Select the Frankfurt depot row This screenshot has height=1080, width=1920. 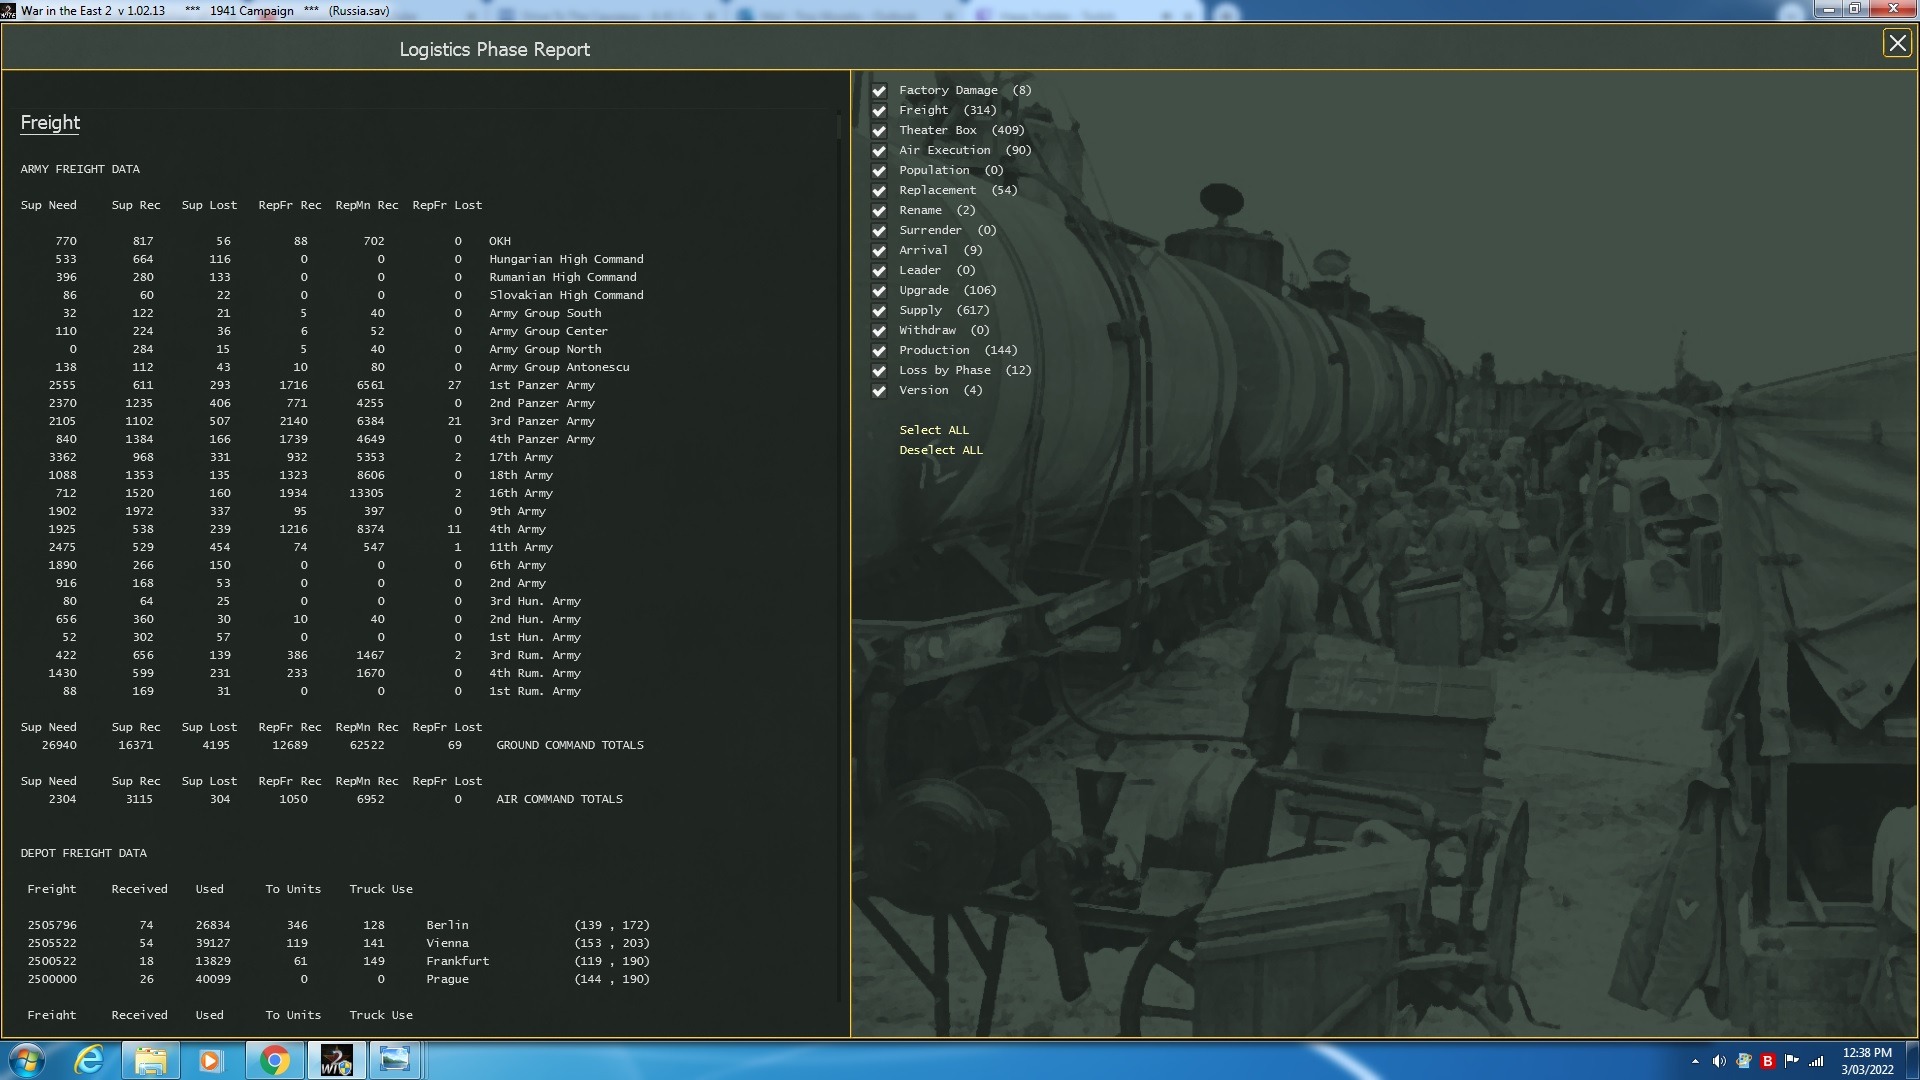[338, 961]
